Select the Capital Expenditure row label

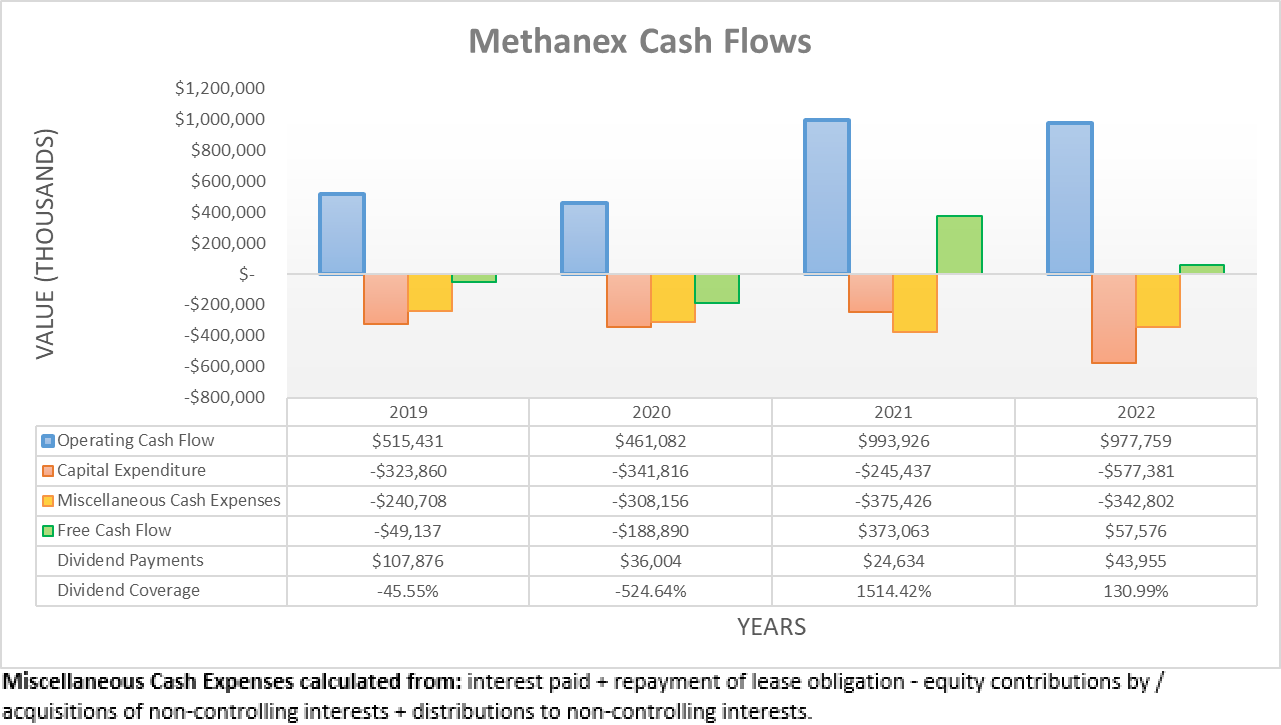132,470
